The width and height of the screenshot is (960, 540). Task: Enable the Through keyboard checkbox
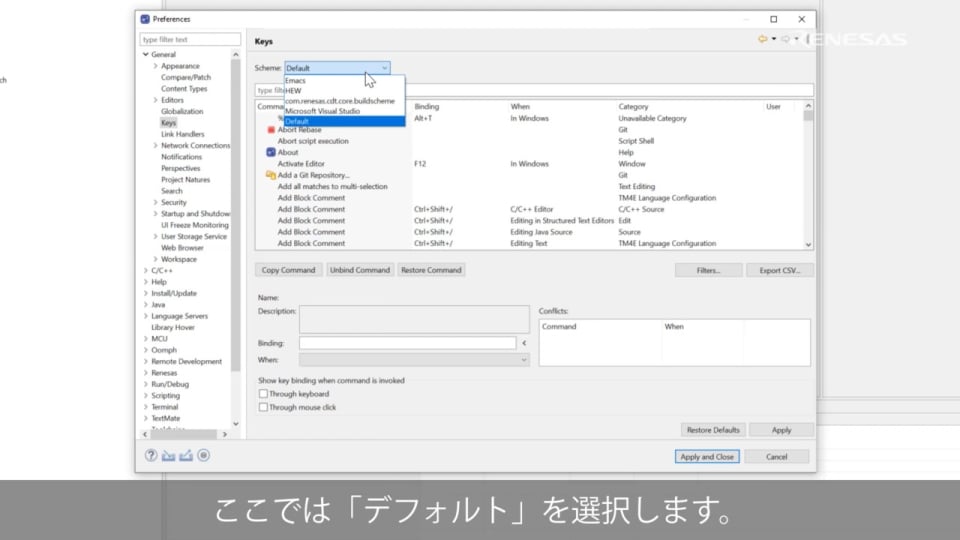pos(264,394)
